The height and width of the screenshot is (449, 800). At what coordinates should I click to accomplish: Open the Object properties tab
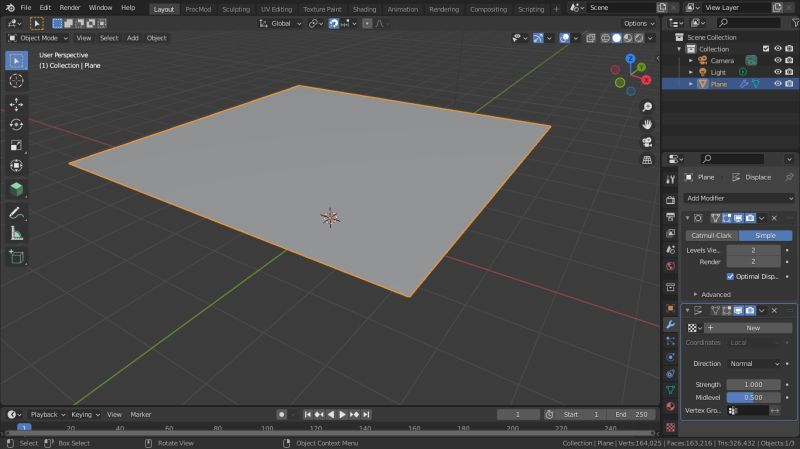[670, 308]
